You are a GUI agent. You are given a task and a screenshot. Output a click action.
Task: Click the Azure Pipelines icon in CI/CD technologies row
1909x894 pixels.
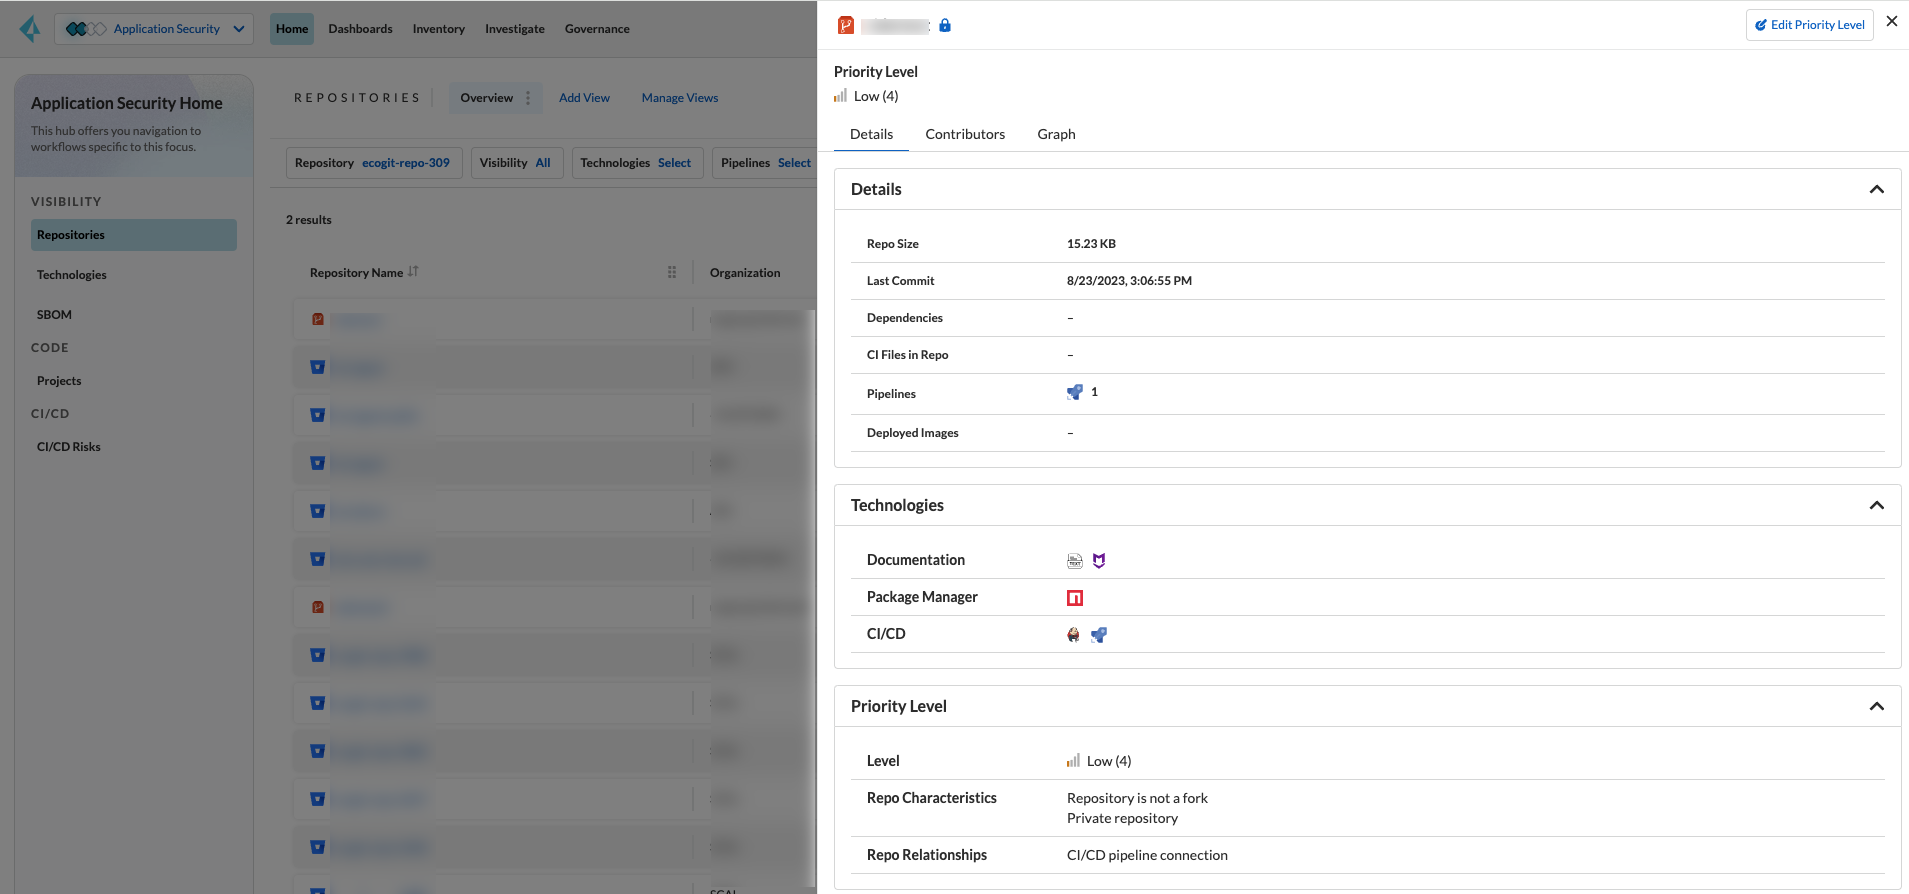click(1099, 635)
